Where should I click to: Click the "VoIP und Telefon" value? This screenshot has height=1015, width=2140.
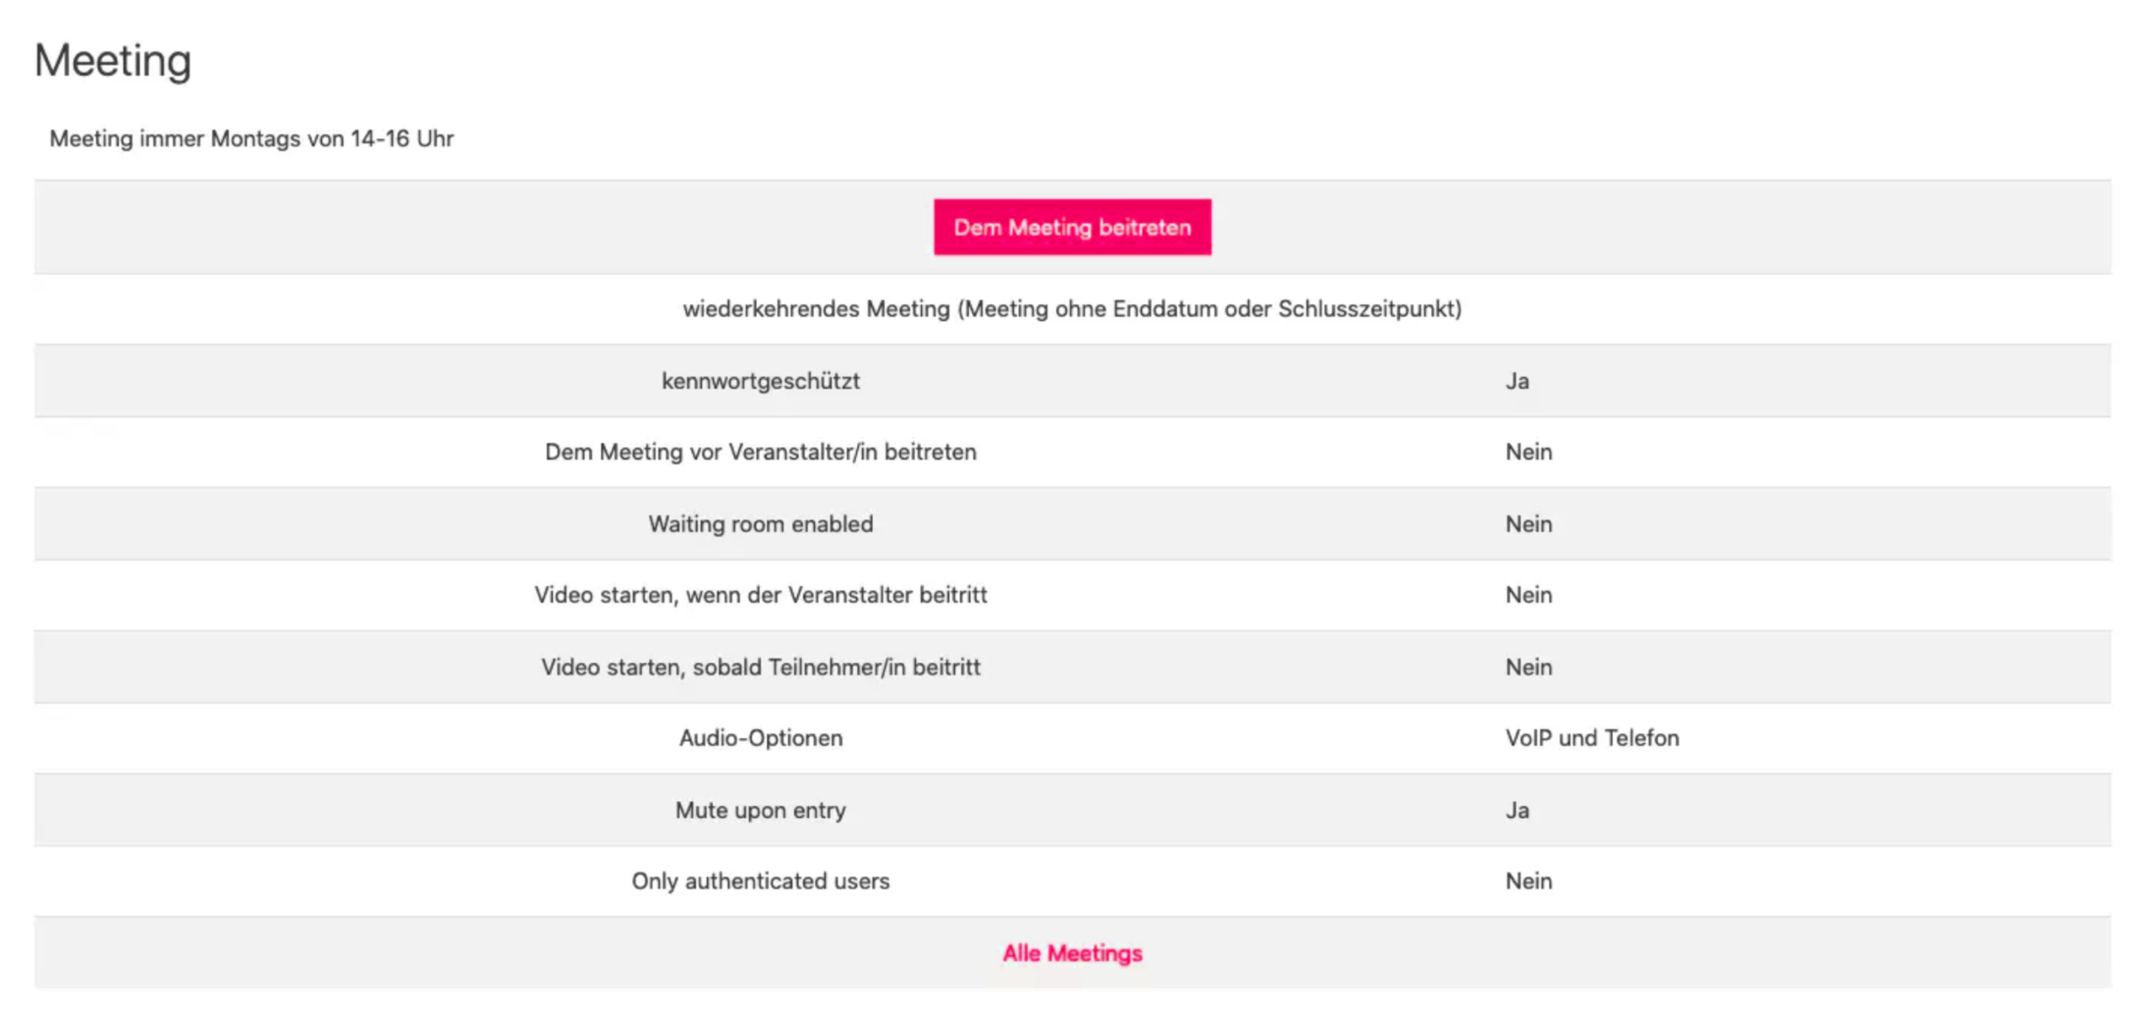pos(1592,738)
